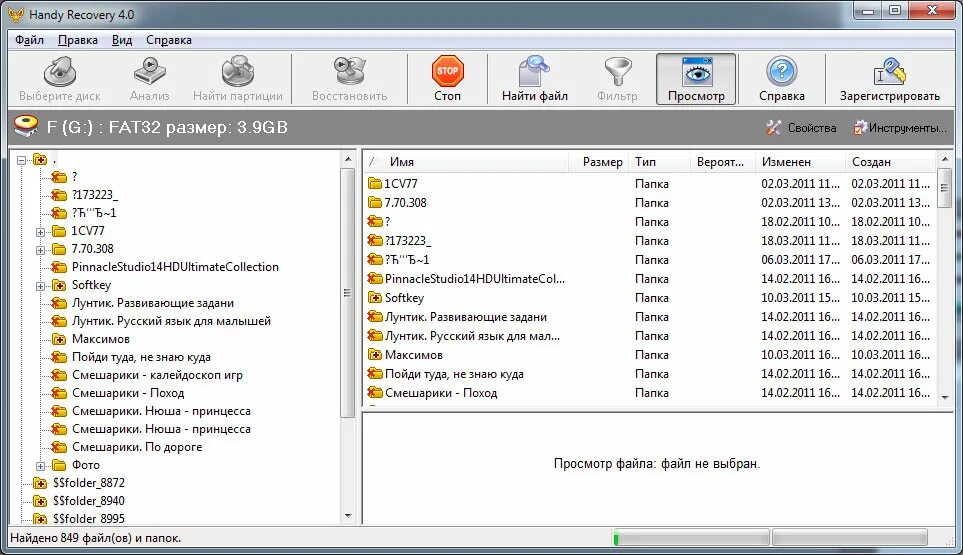This screenshot has width=963, height=555.
Task: Click the Максимов folder icon in file list
Action: point(375,355)
